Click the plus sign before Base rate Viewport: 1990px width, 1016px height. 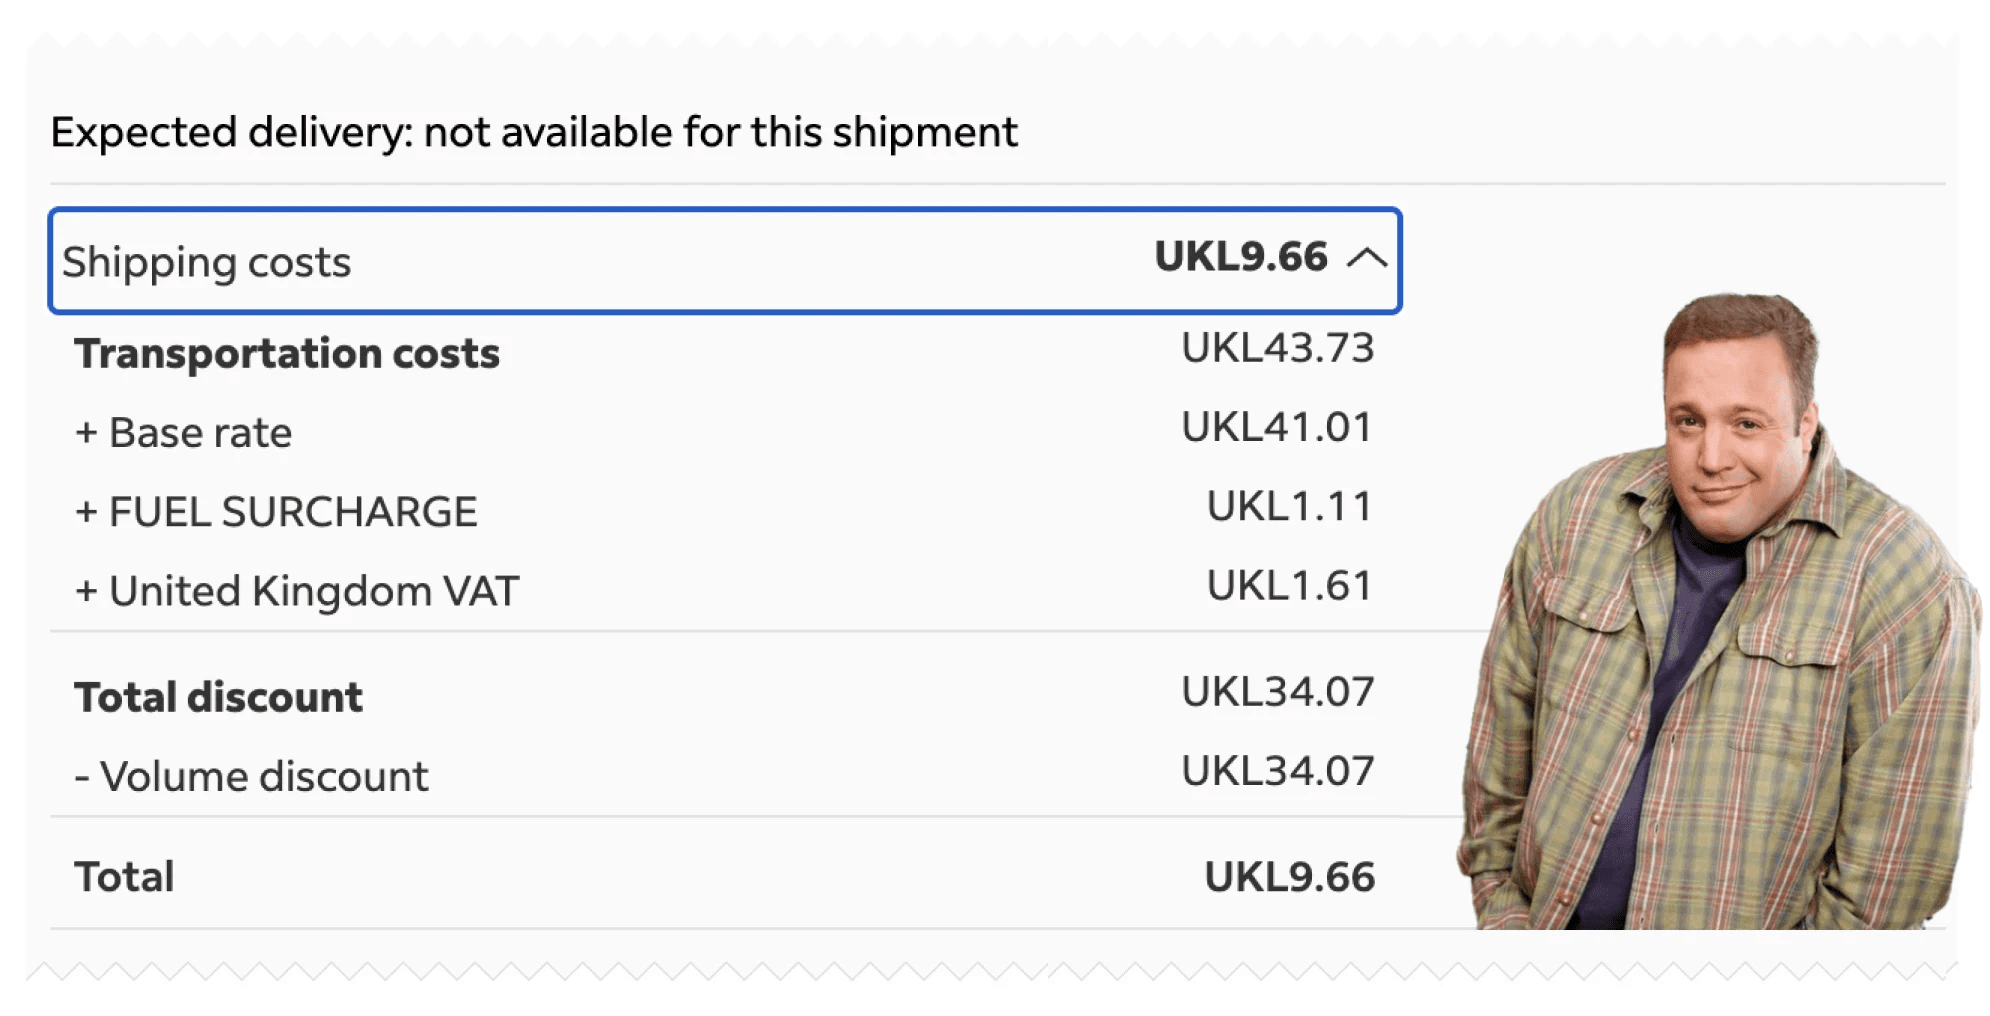(87, 433)
